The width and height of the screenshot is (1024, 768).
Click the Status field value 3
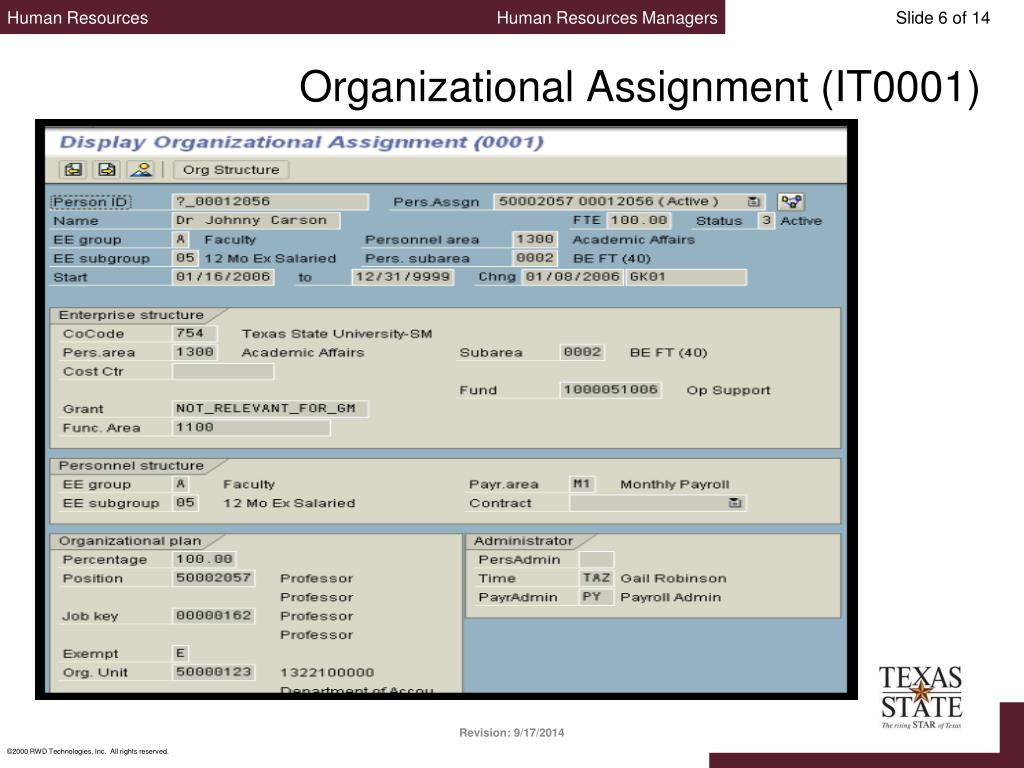766,221
